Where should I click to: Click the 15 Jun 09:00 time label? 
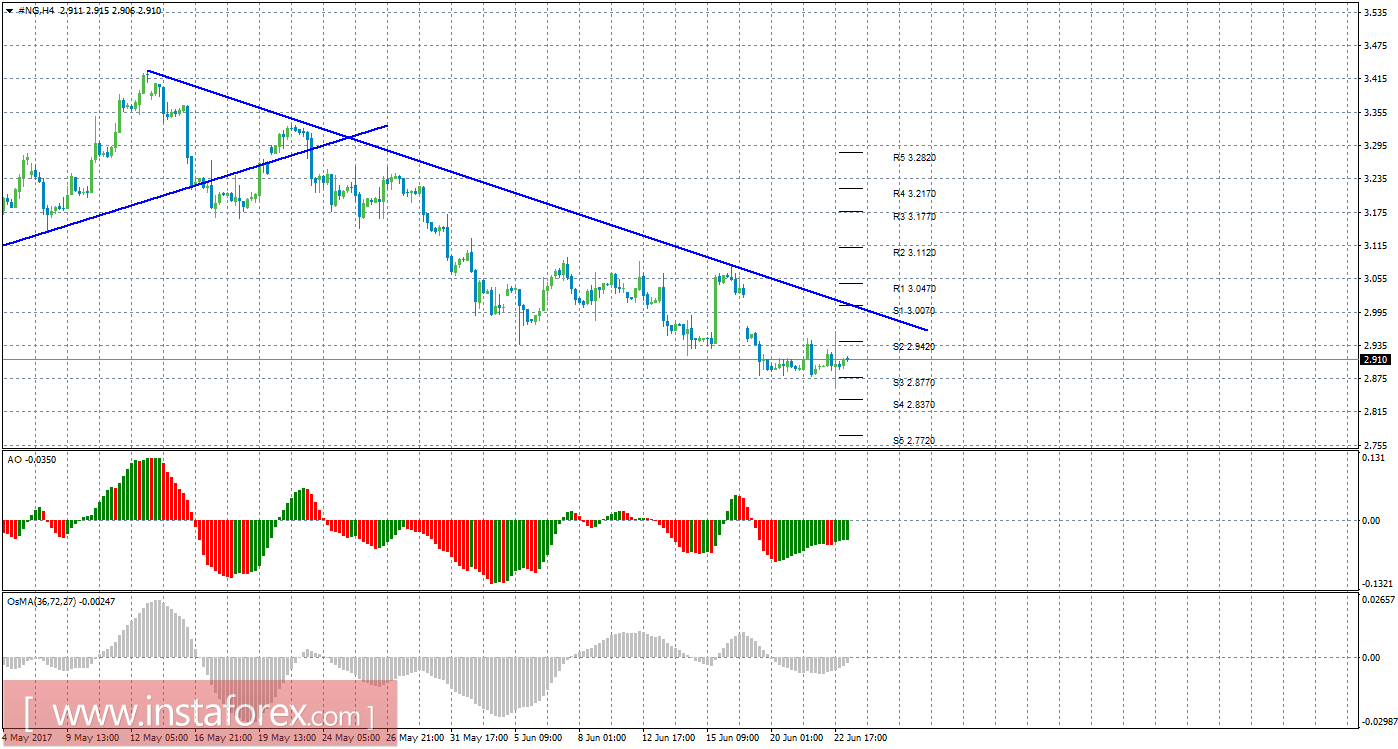click(x=734, y=738)
